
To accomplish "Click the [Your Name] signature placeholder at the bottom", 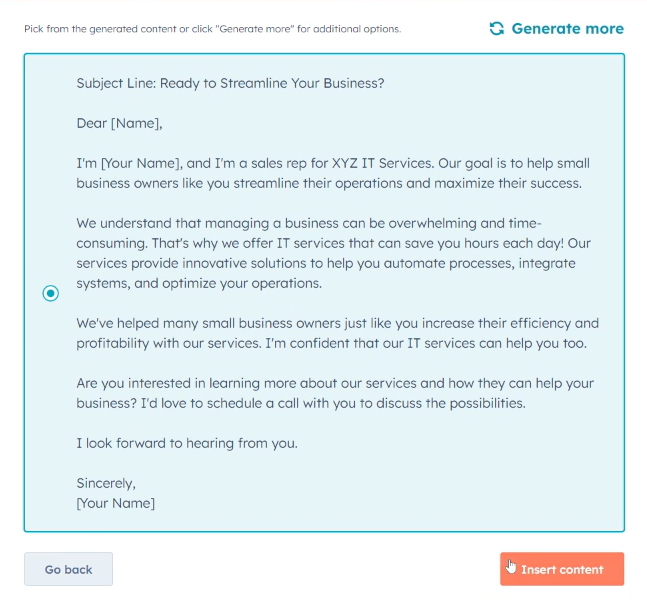I will [x=116, y=503].
